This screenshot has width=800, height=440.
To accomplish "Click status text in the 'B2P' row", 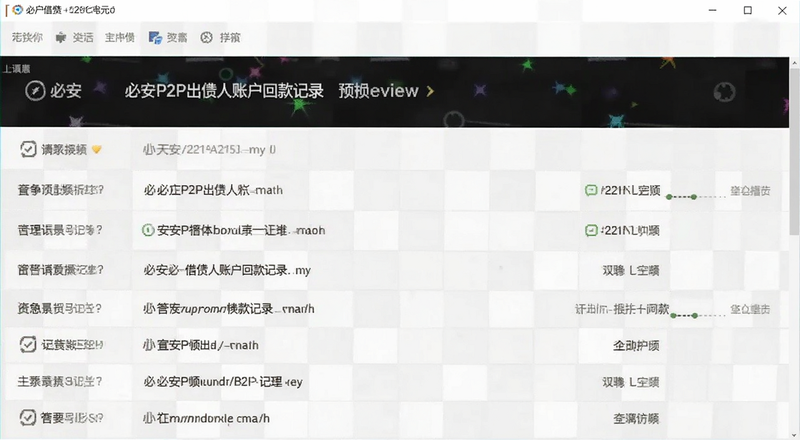I will click(x=631, y=381).
